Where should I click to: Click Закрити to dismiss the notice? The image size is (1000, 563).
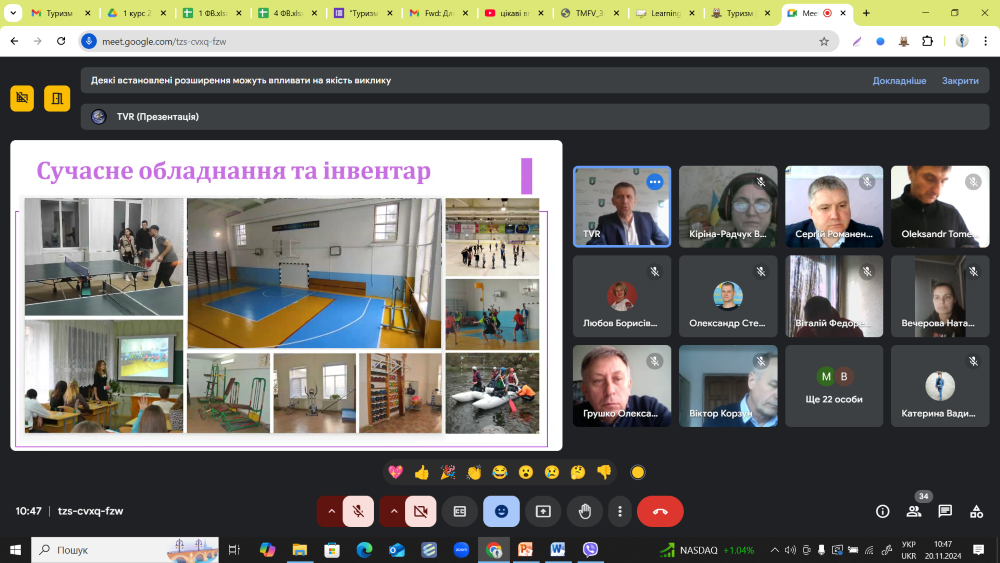960,81
